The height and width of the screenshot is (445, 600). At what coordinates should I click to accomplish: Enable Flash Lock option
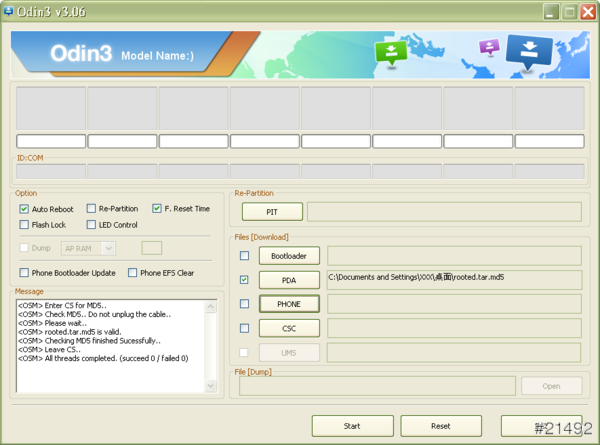click(x=25, y=225)
